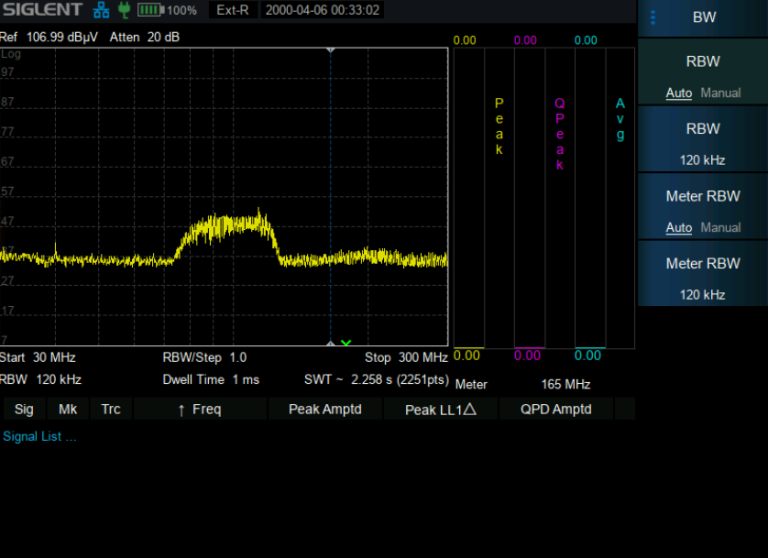Click the Peak Amptd column header

(x=324, y=409)
